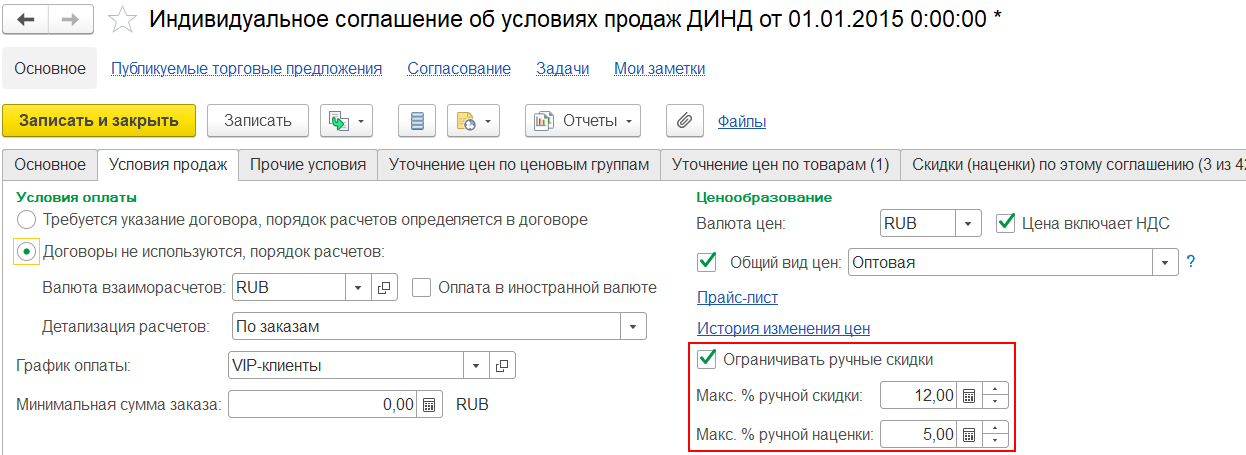Open the VIP-клиенты payment schedule form
Screen dimensions: 1246x455
[503, 365]
